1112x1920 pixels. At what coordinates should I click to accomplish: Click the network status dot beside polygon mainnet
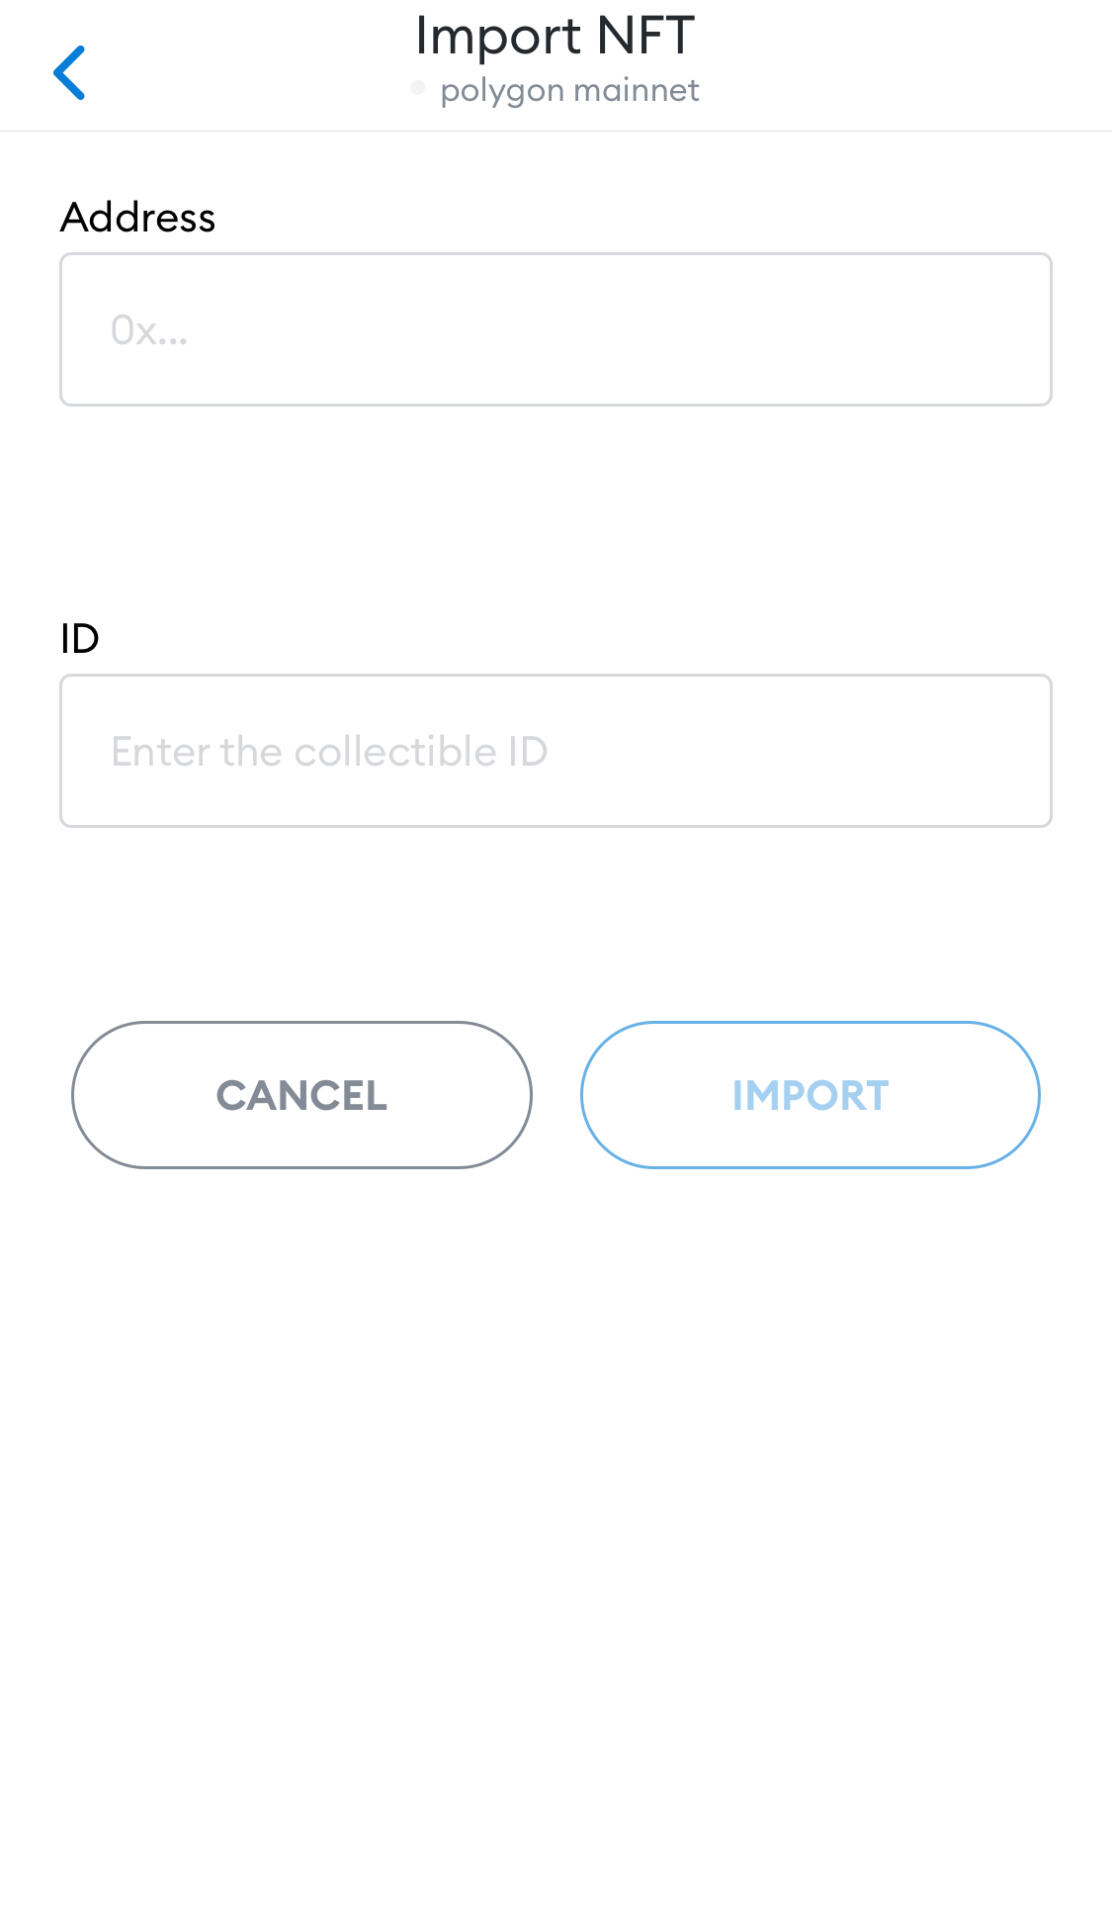coord(418,88)
